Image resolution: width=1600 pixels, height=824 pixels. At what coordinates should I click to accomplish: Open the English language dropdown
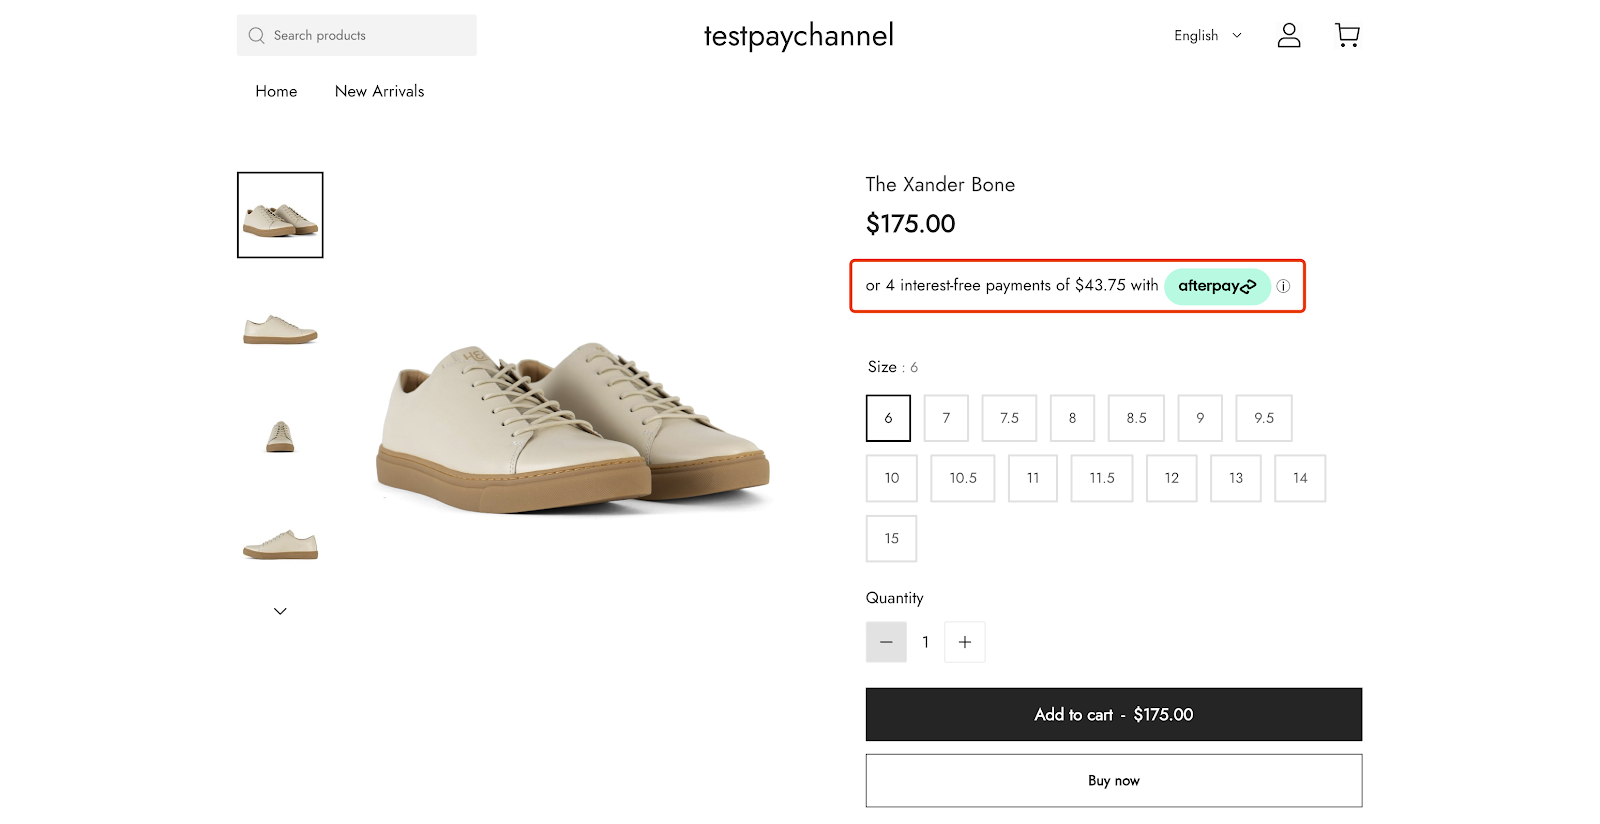click(x=1208, y=36)
